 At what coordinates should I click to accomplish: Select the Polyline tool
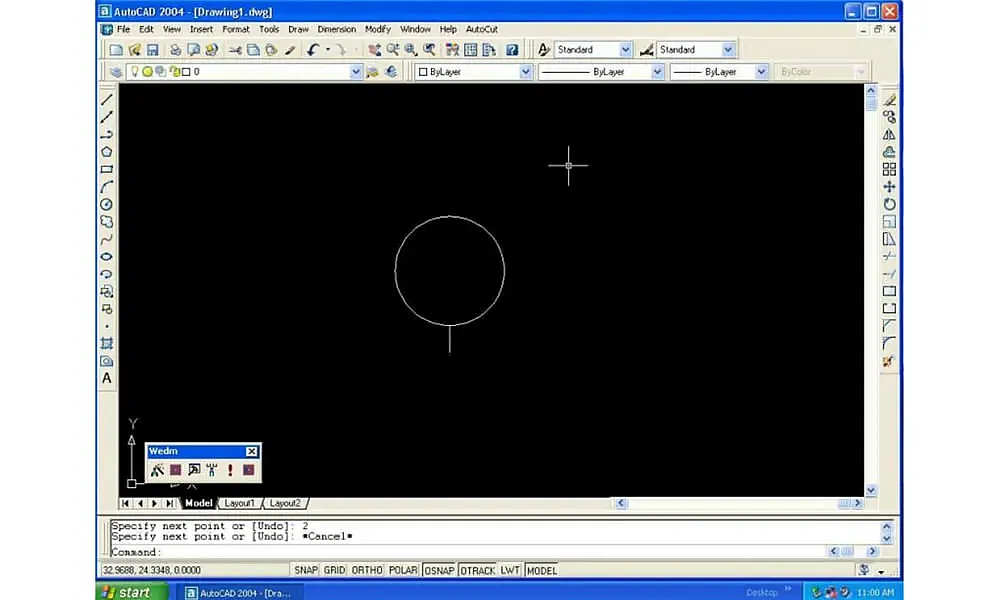pos(107,135)
